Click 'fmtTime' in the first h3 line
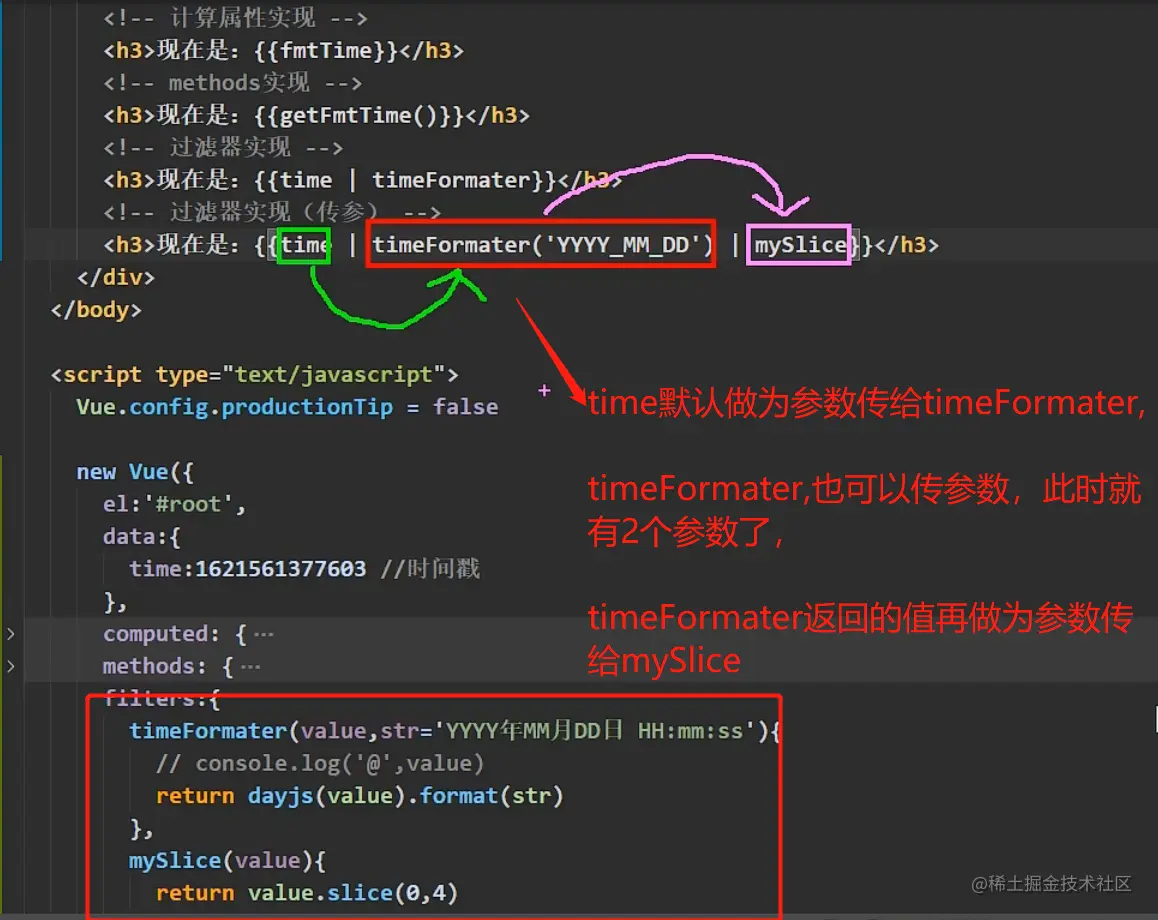The height and width of the screenshot is (920, 1158). coord(326,50)
